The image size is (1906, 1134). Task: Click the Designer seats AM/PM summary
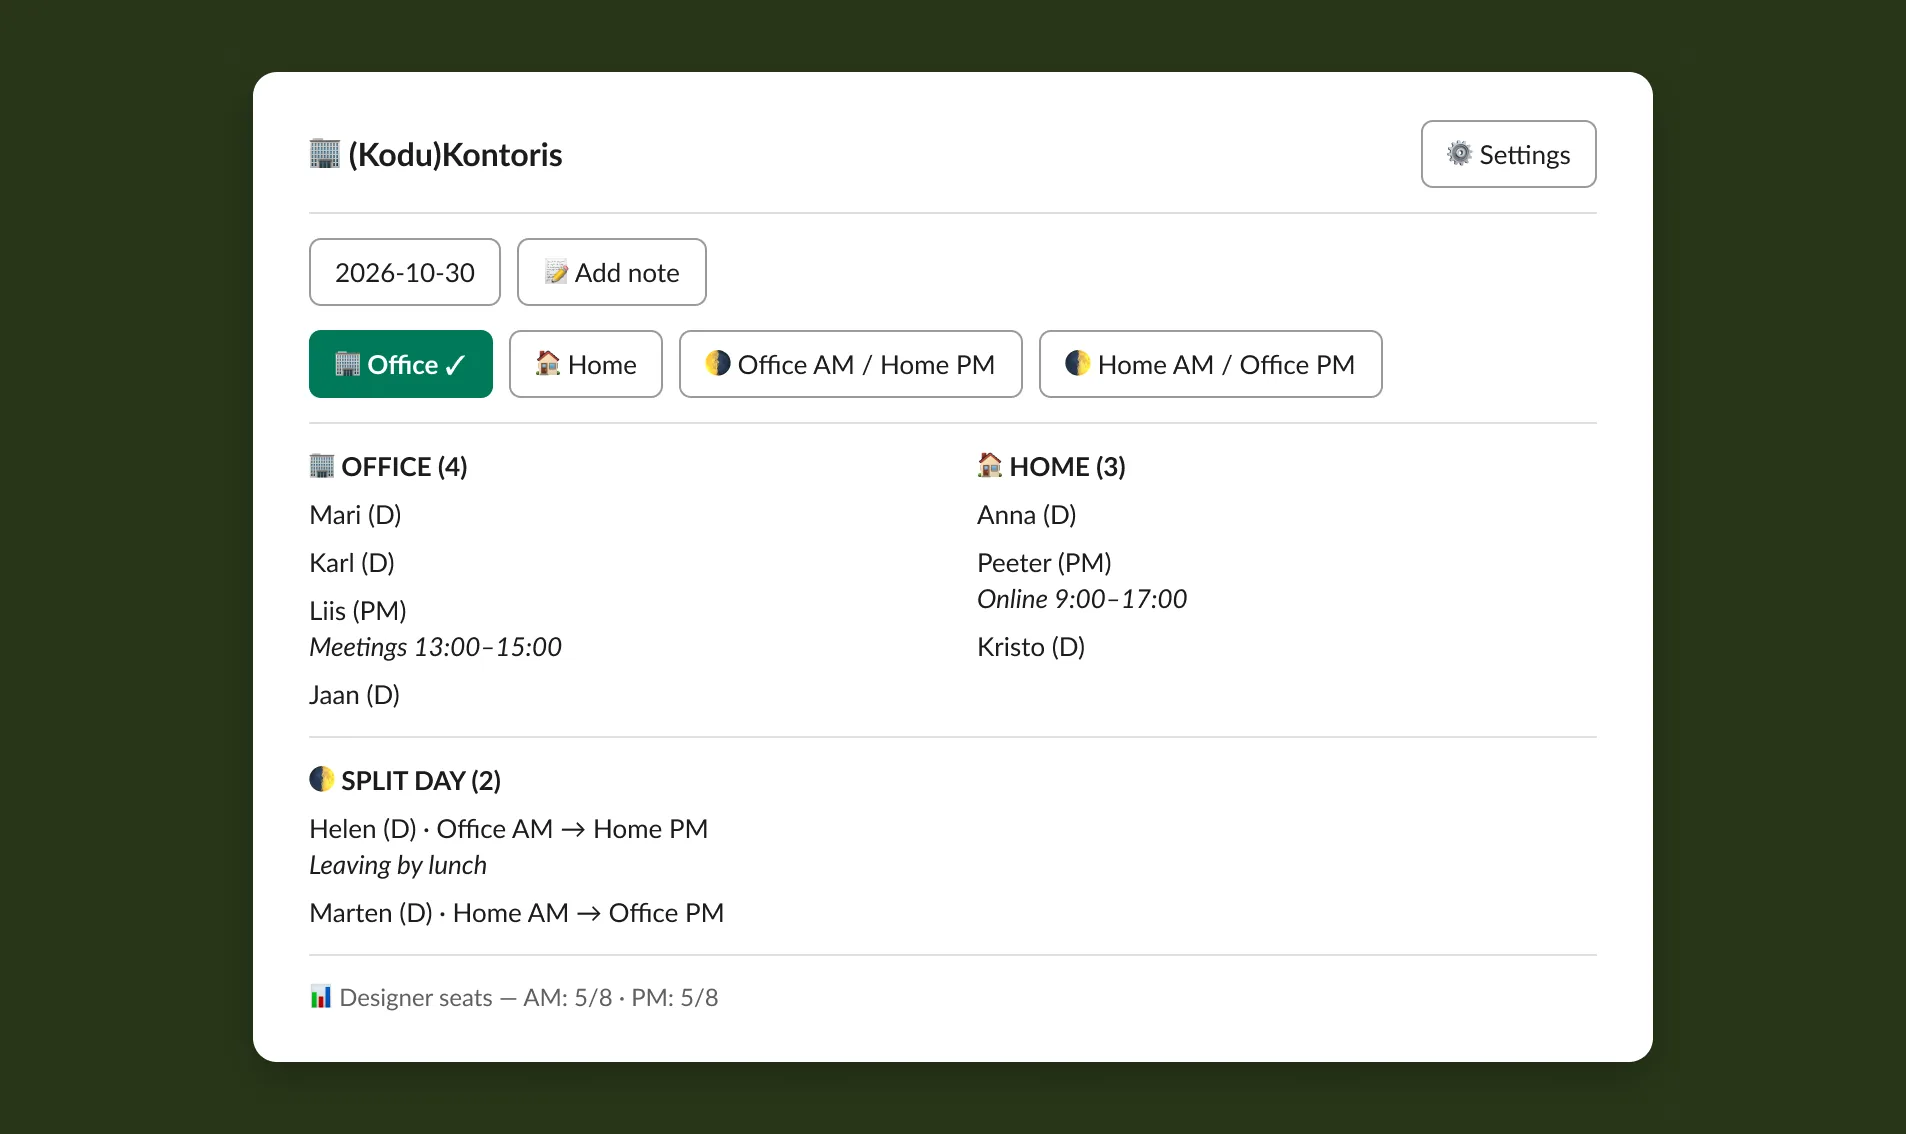coord(529,997)
